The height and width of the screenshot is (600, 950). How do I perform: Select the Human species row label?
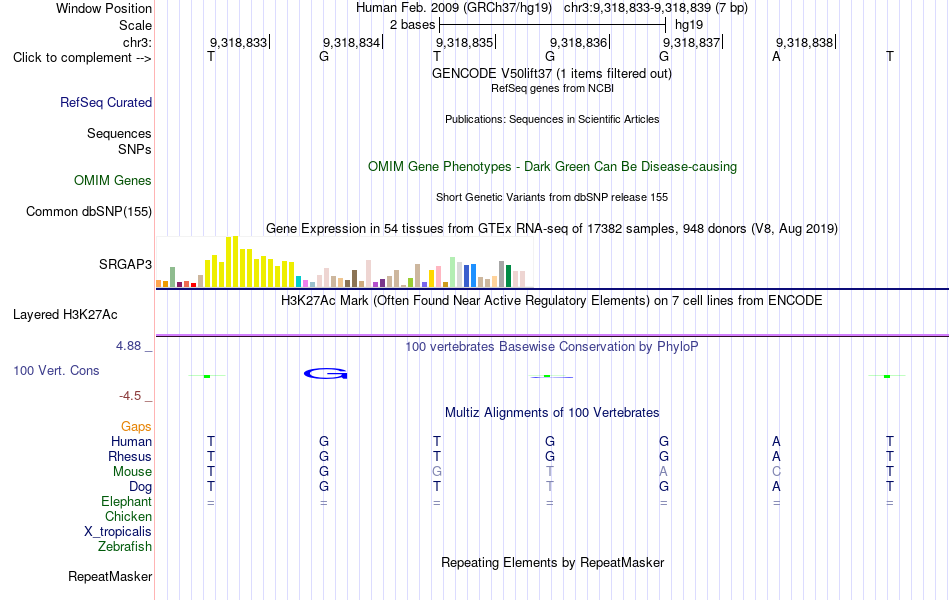point(131,441)
